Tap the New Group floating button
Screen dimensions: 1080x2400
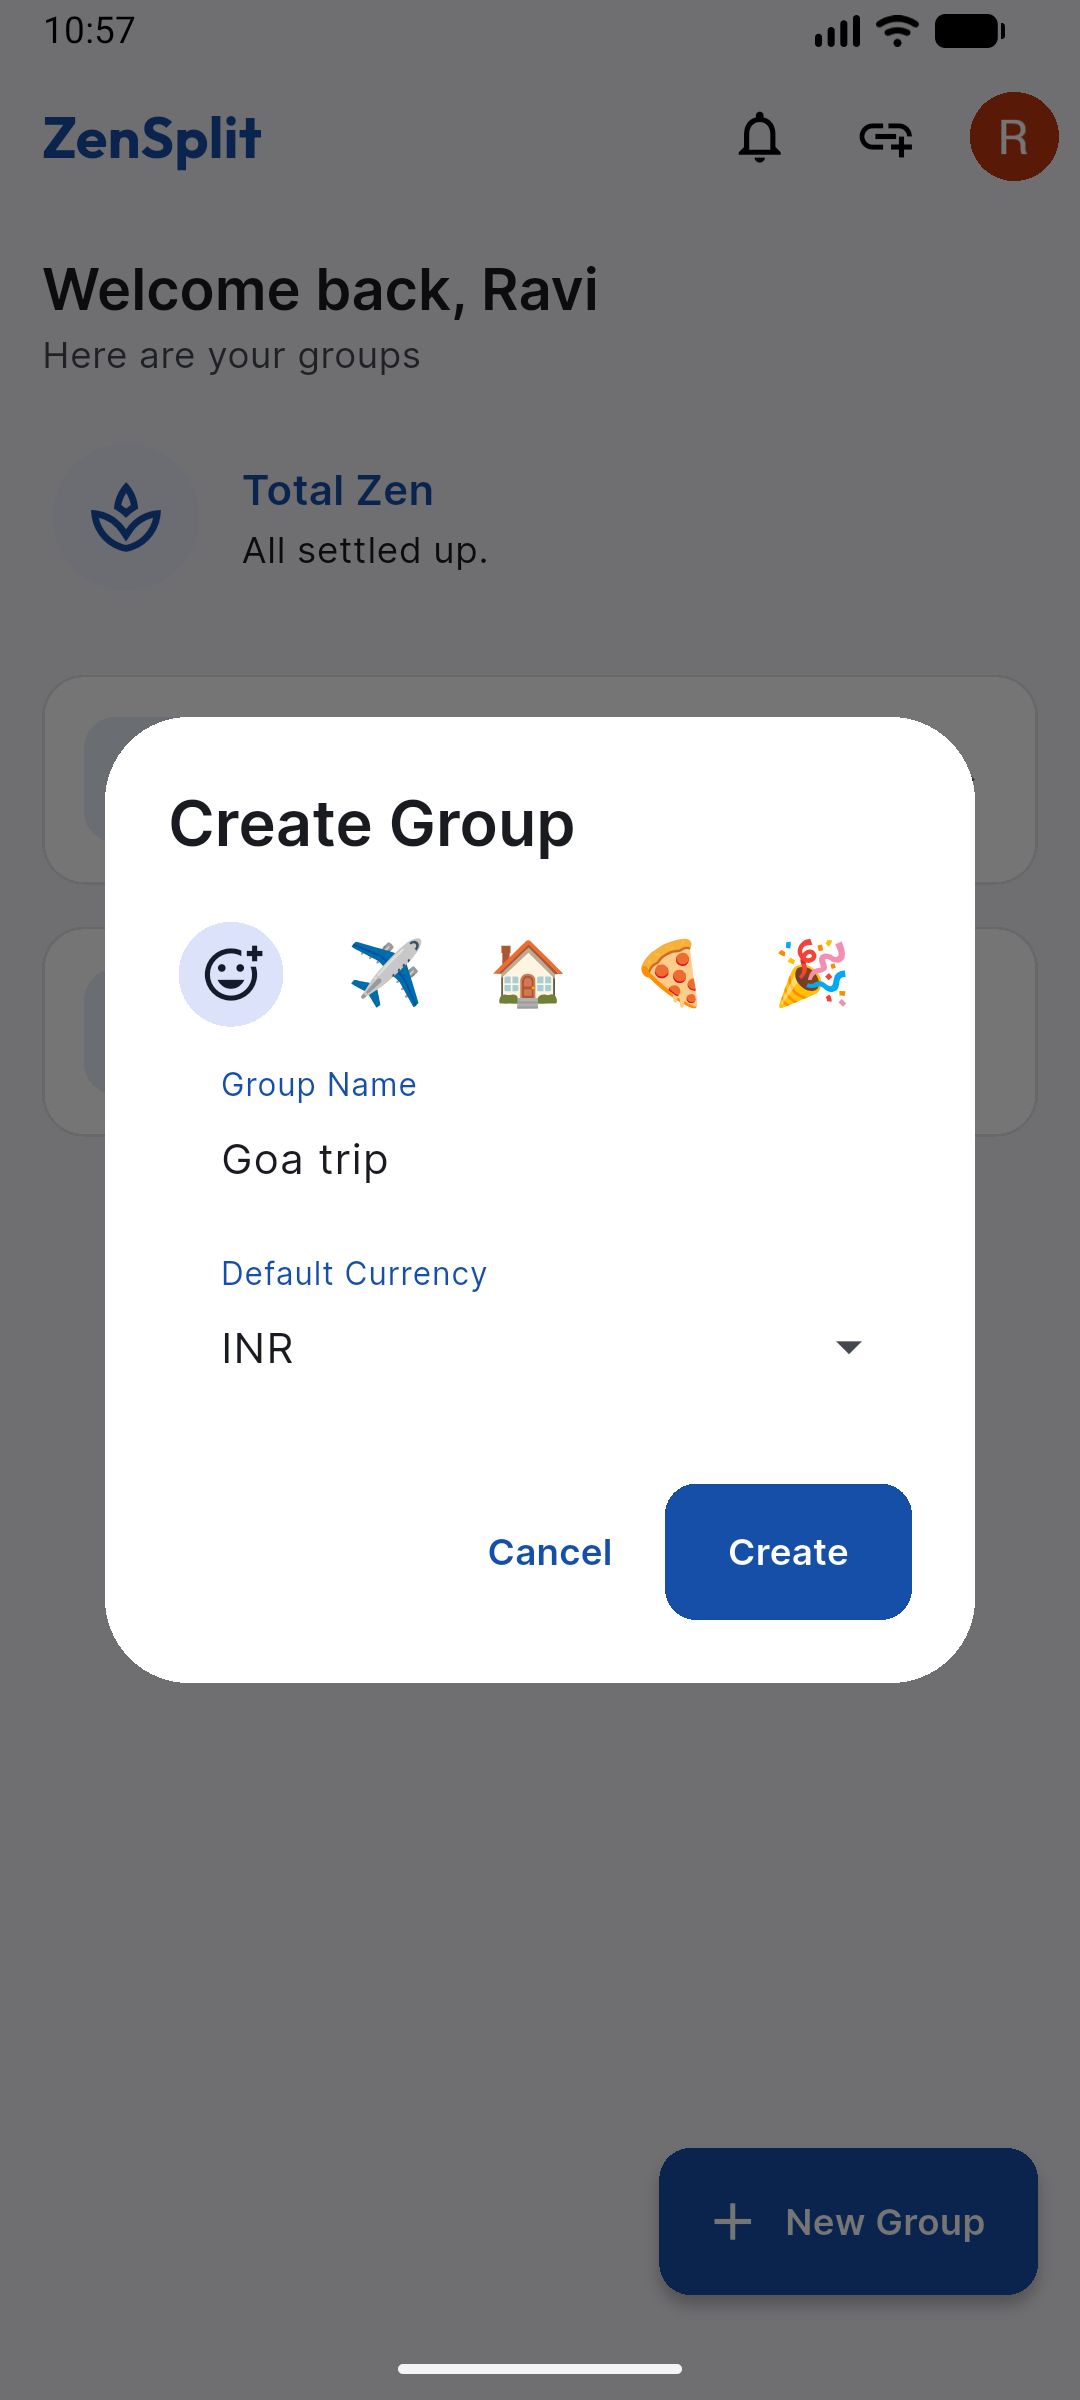[x=848, y=2221]
